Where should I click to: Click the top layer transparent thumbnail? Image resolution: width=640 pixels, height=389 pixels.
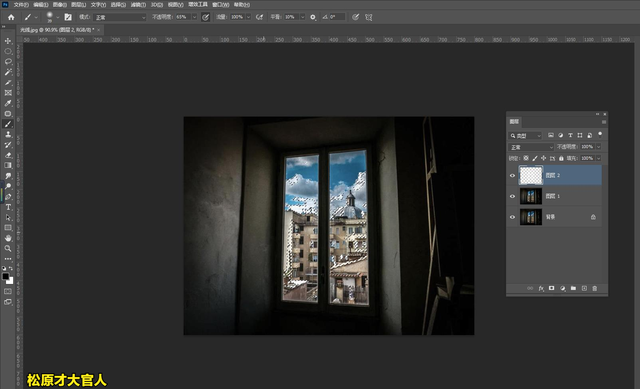(531, 176)
